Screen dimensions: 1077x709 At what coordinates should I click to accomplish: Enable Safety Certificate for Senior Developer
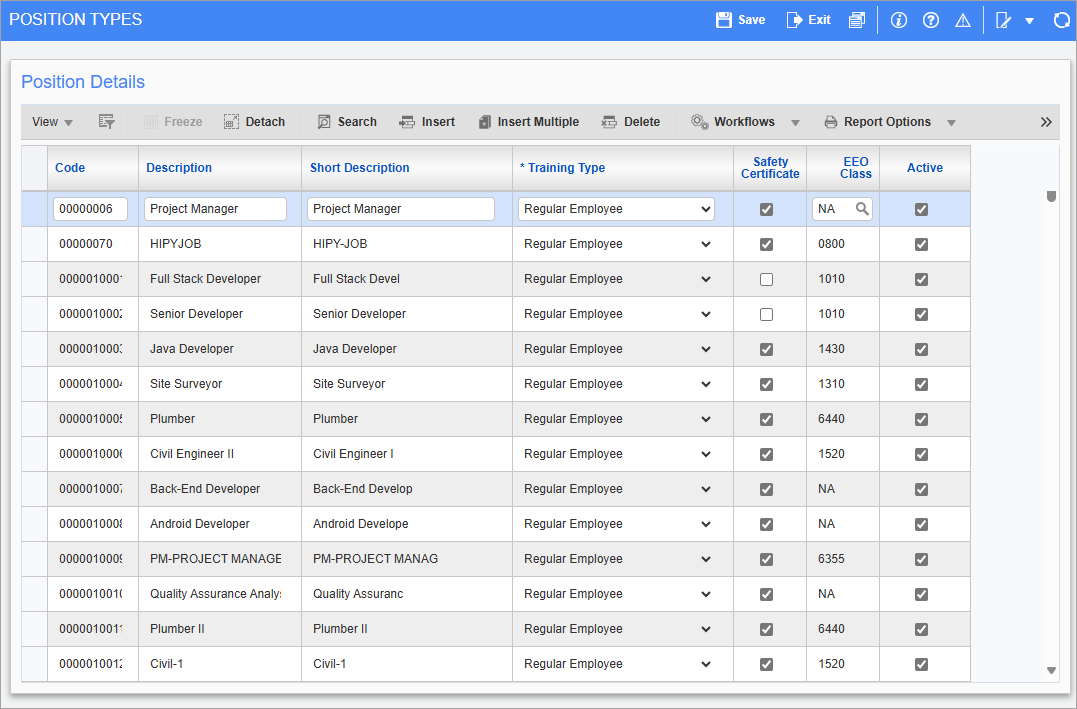(767, 315)
